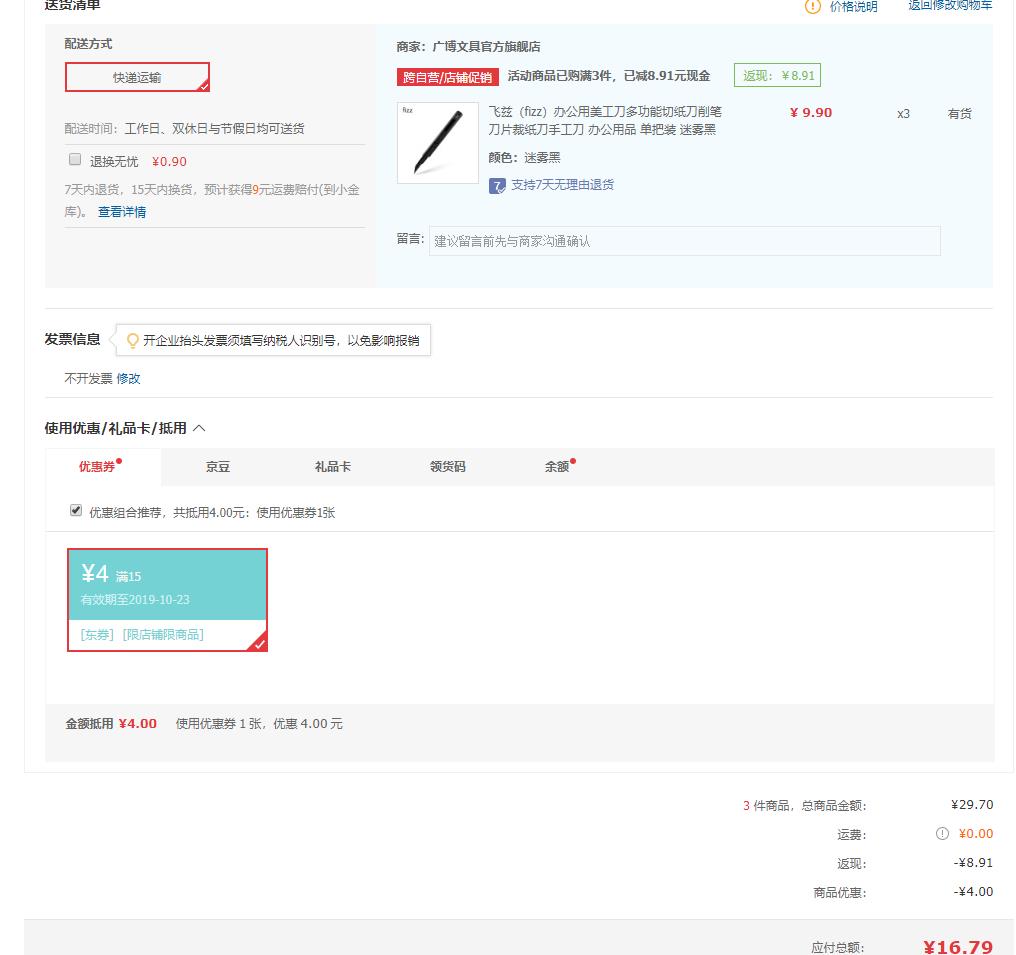Click the total payable ¥16.79
Image resolution: width=1016 pixels, height=955 pixels.
(958, 947)
